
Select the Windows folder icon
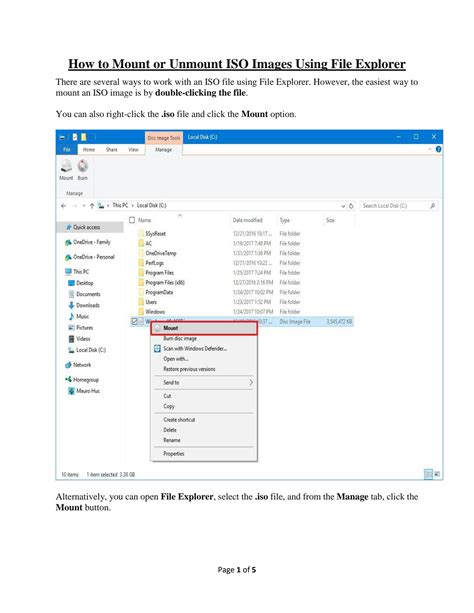pyautogui.click(x=141, y=312)
